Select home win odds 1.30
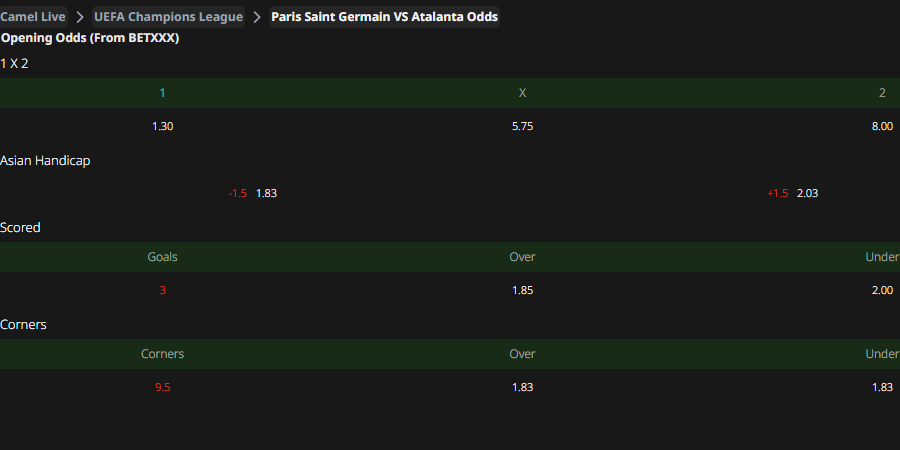The height and width of the screenshot is (450, 900). tap(162, 126)
